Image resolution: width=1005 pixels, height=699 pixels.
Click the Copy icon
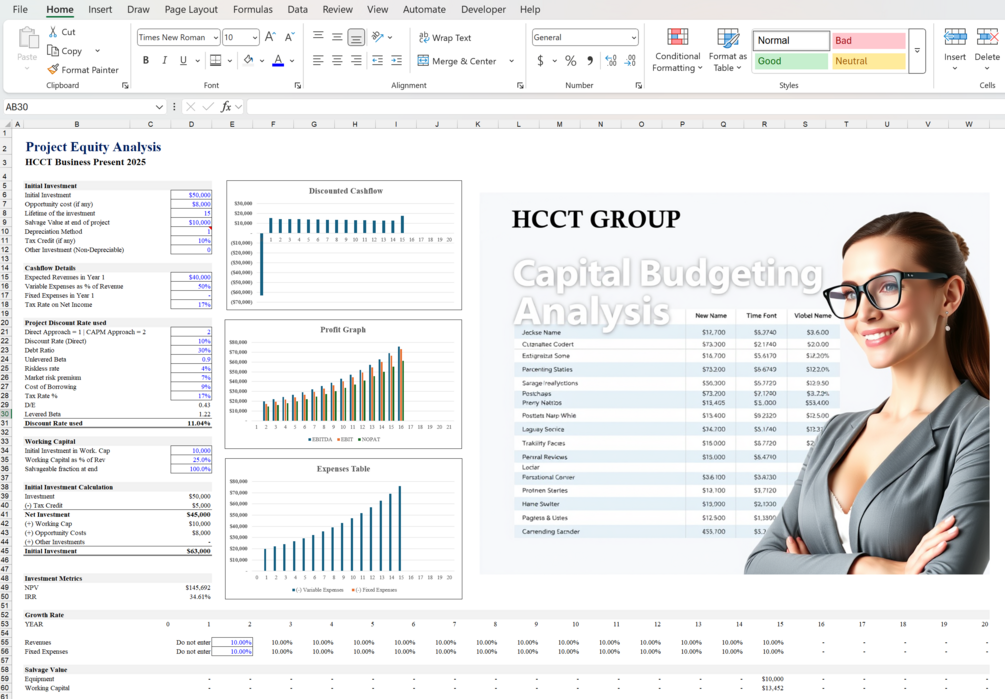[53, 51]
